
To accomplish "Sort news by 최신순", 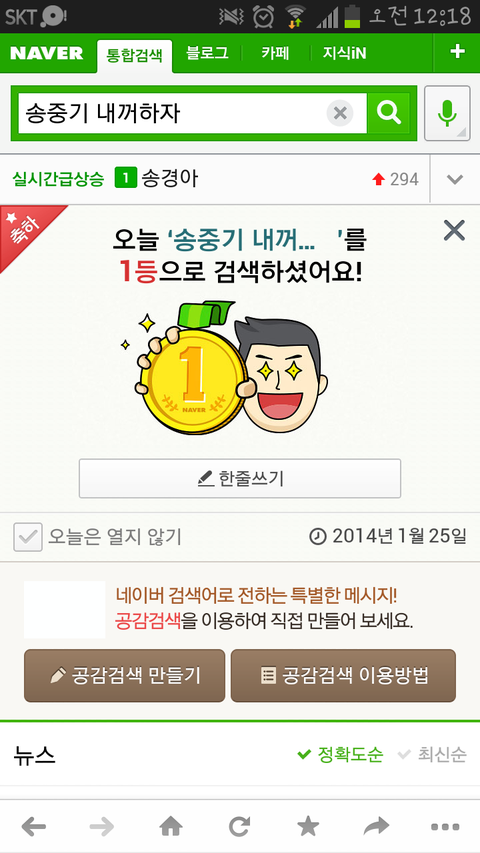I will (x=432, y=755).
